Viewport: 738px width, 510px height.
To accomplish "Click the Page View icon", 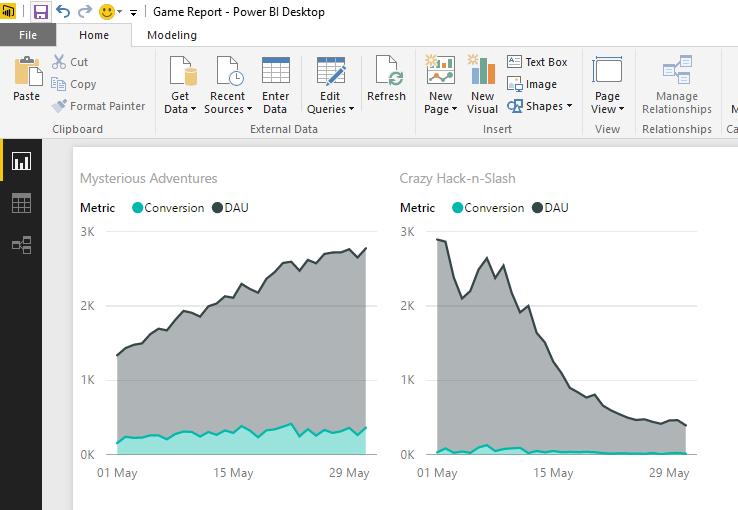I will pyautogui.click(x=607, y=71).
